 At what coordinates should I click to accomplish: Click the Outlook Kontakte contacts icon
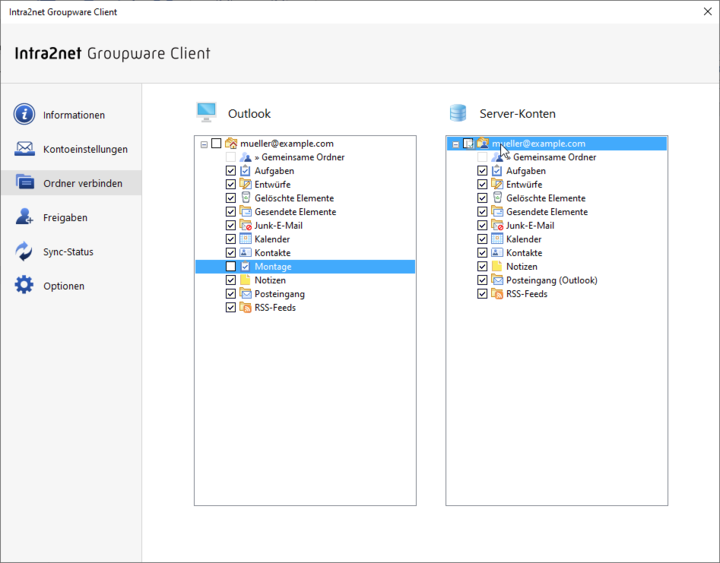pos(246,253)
